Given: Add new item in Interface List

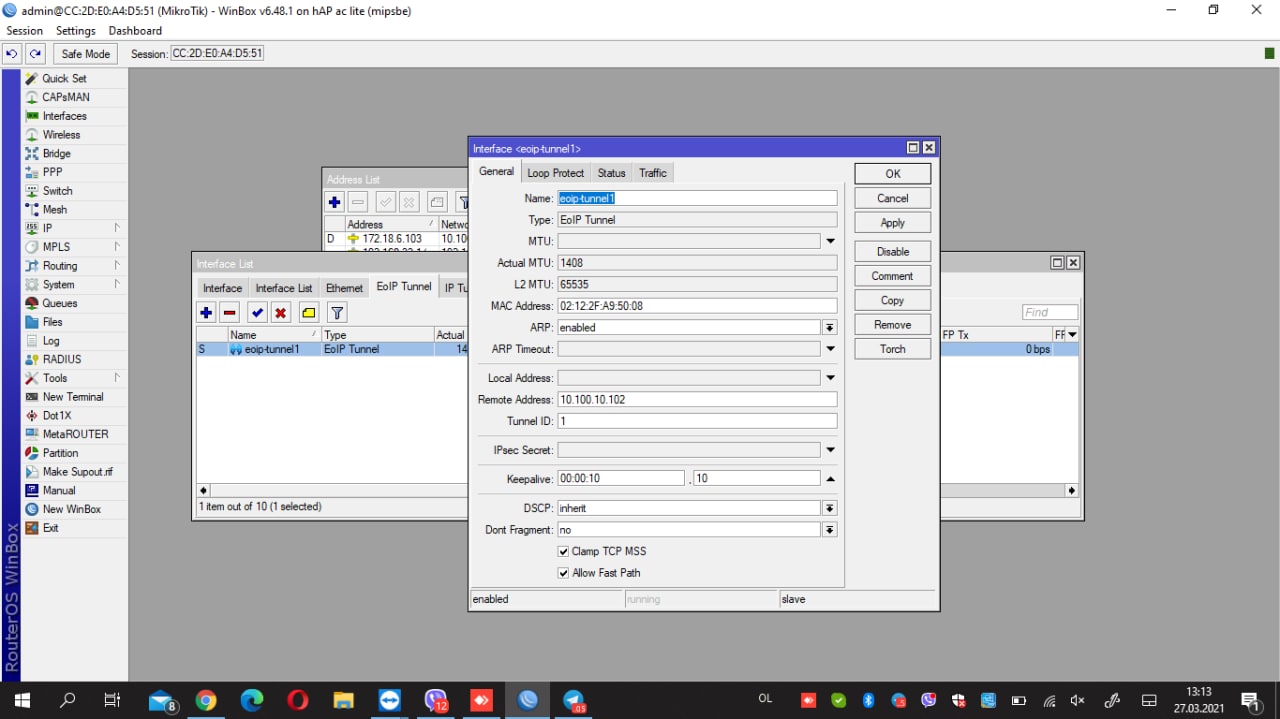Looking at the screenshot, I should pos(206,313).
